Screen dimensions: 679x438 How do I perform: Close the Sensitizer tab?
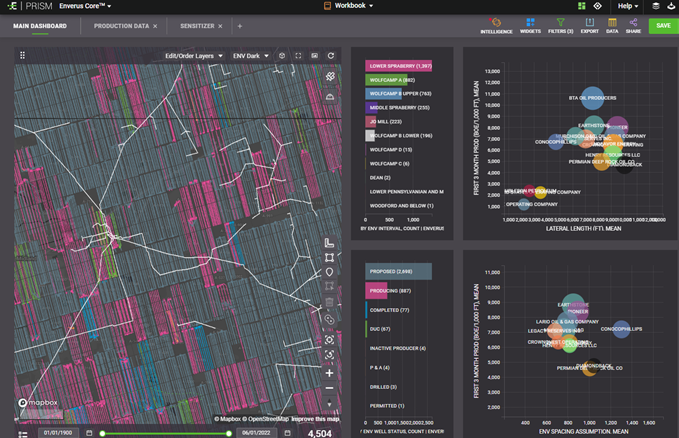[x=220, y=26]
